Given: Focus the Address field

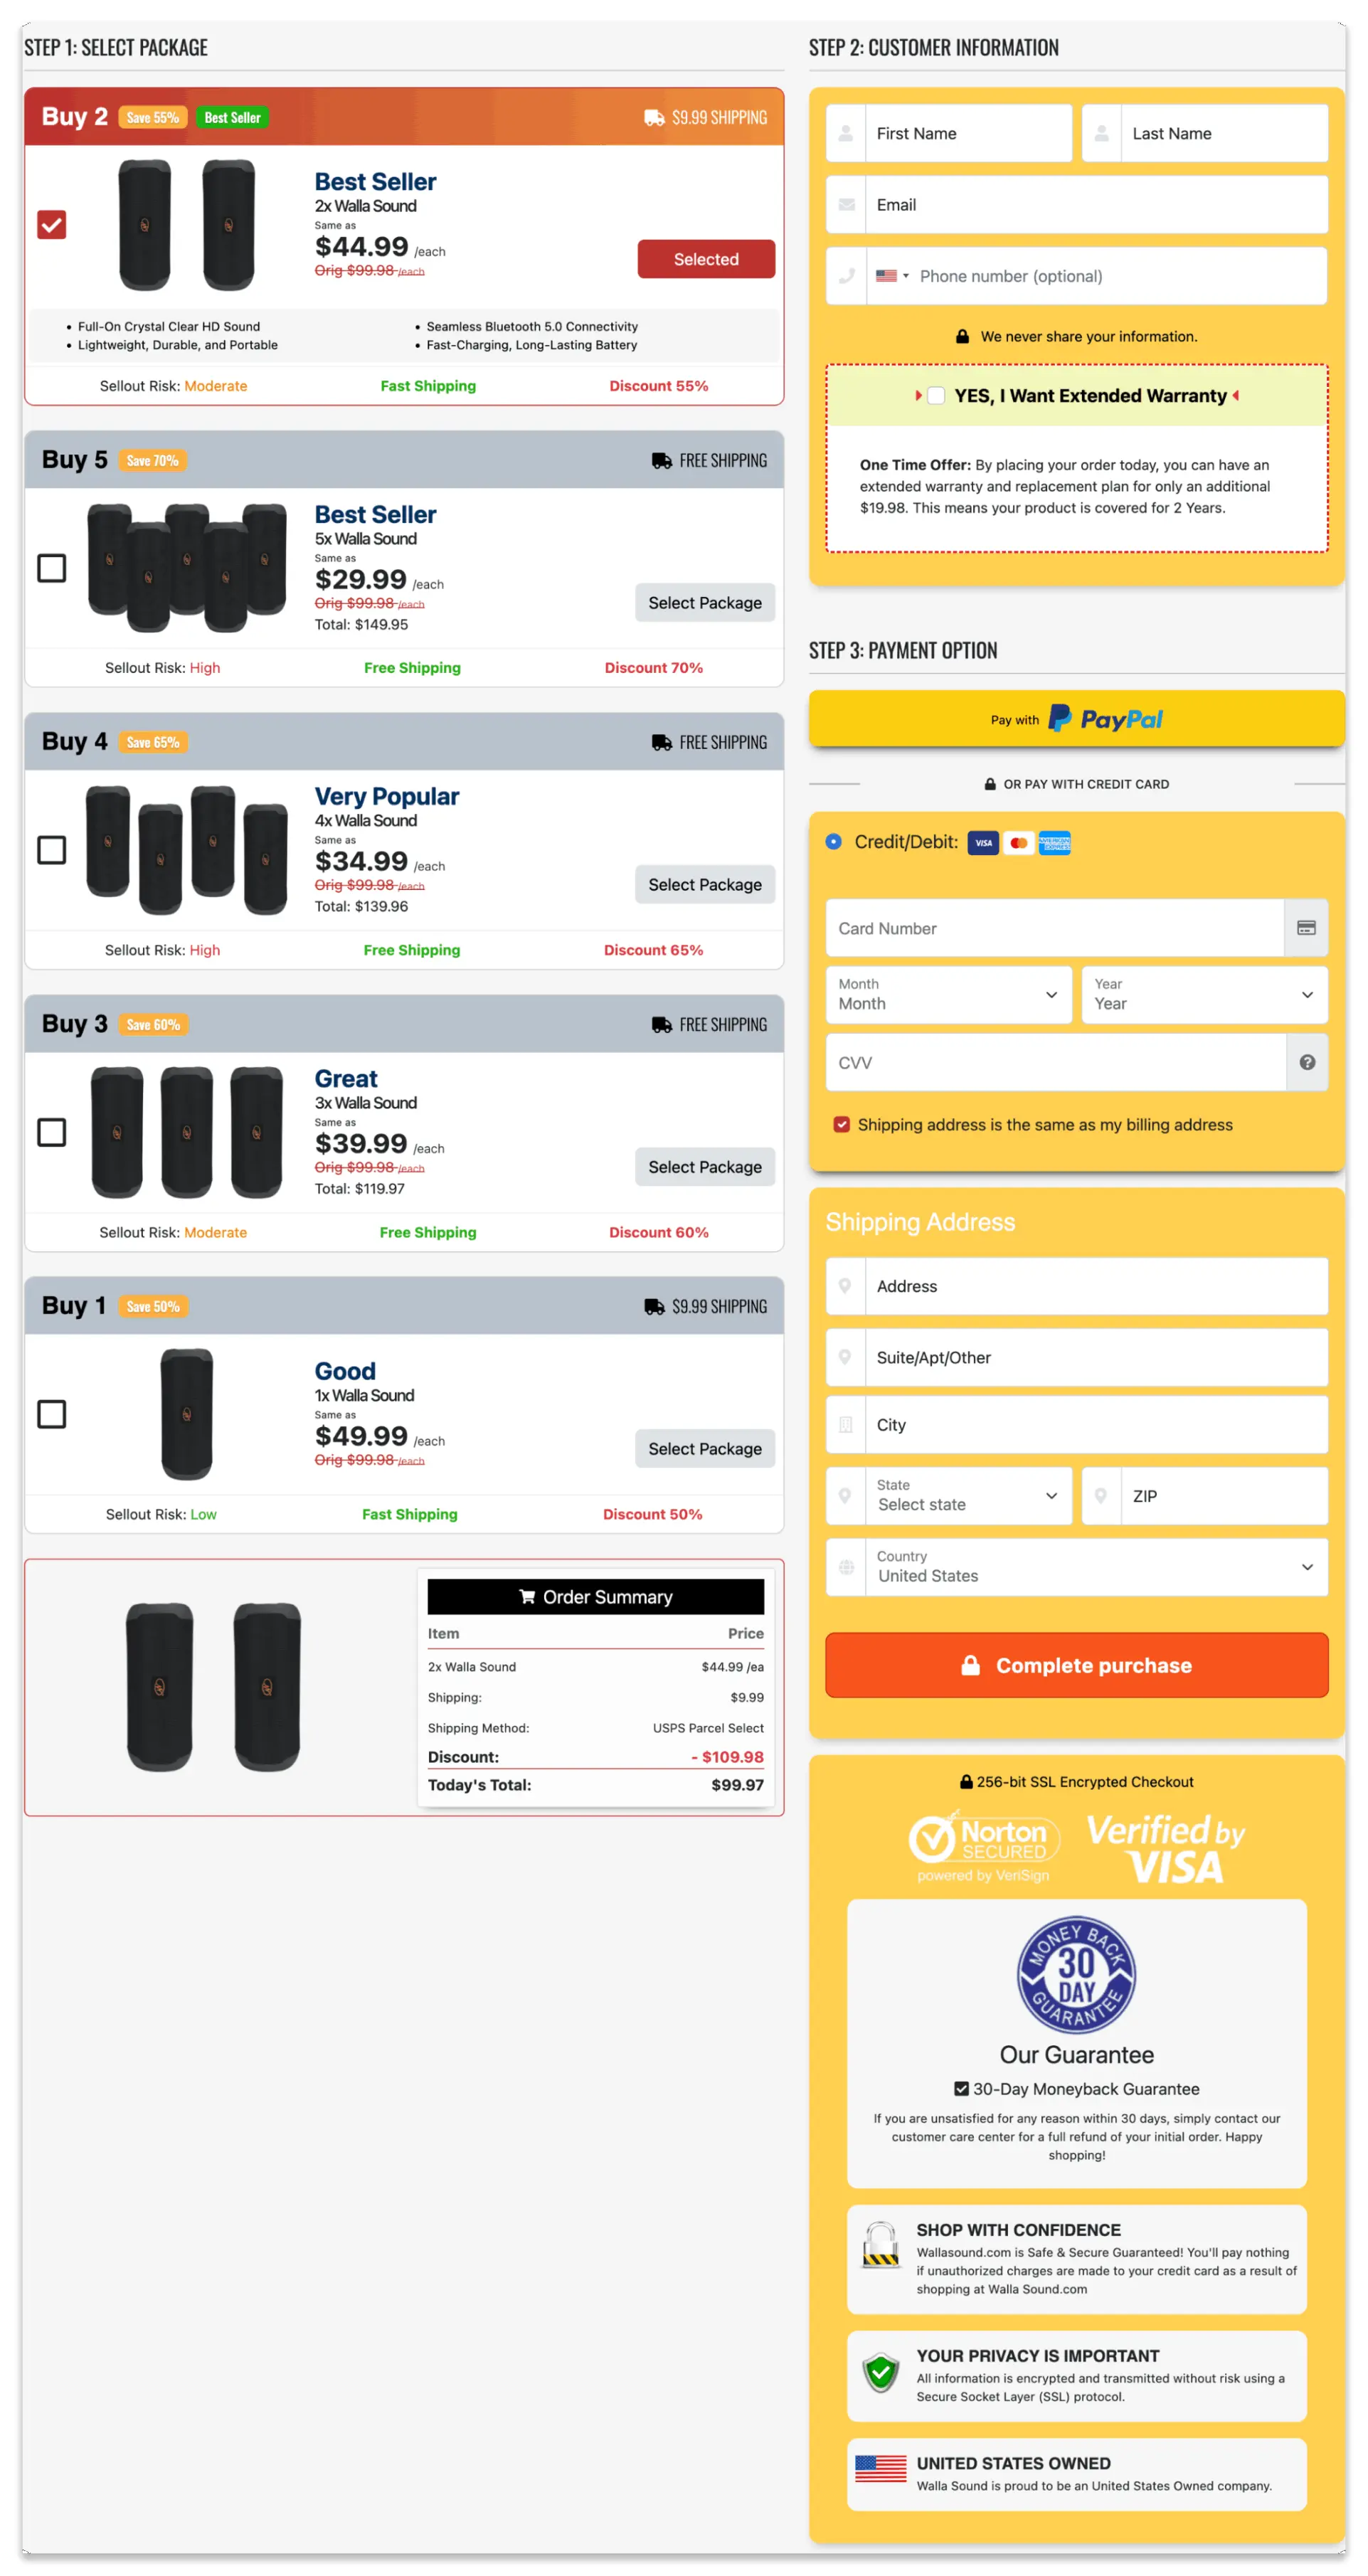Looking at the screenshot, I should pos(1096,1286).
